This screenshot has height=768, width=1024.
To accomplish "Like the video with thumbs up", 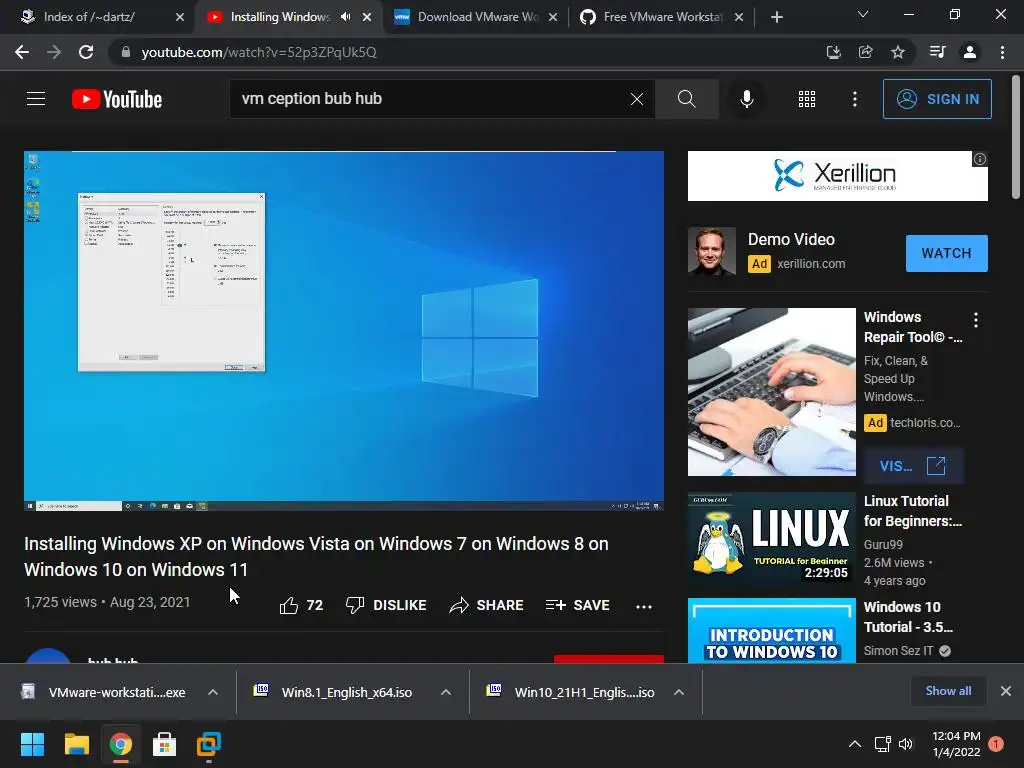I will click(x=301, y=605).
